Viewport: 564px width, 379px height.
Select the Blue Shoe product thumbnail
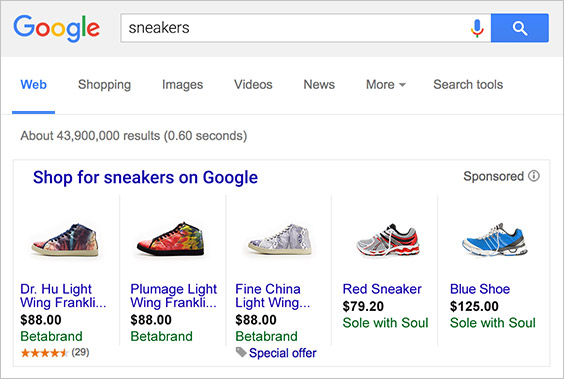coord(495,239)
